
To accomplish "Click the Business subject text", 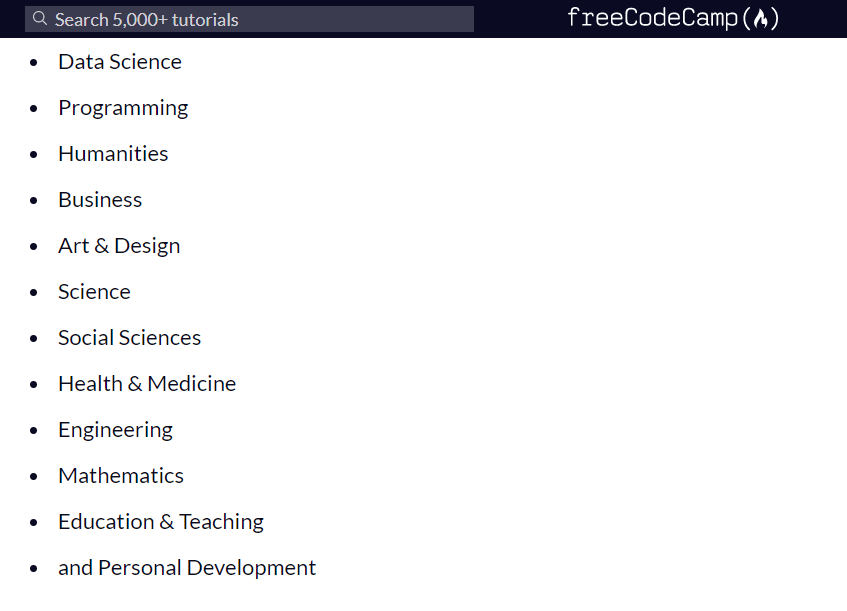I will coord(100,200).
